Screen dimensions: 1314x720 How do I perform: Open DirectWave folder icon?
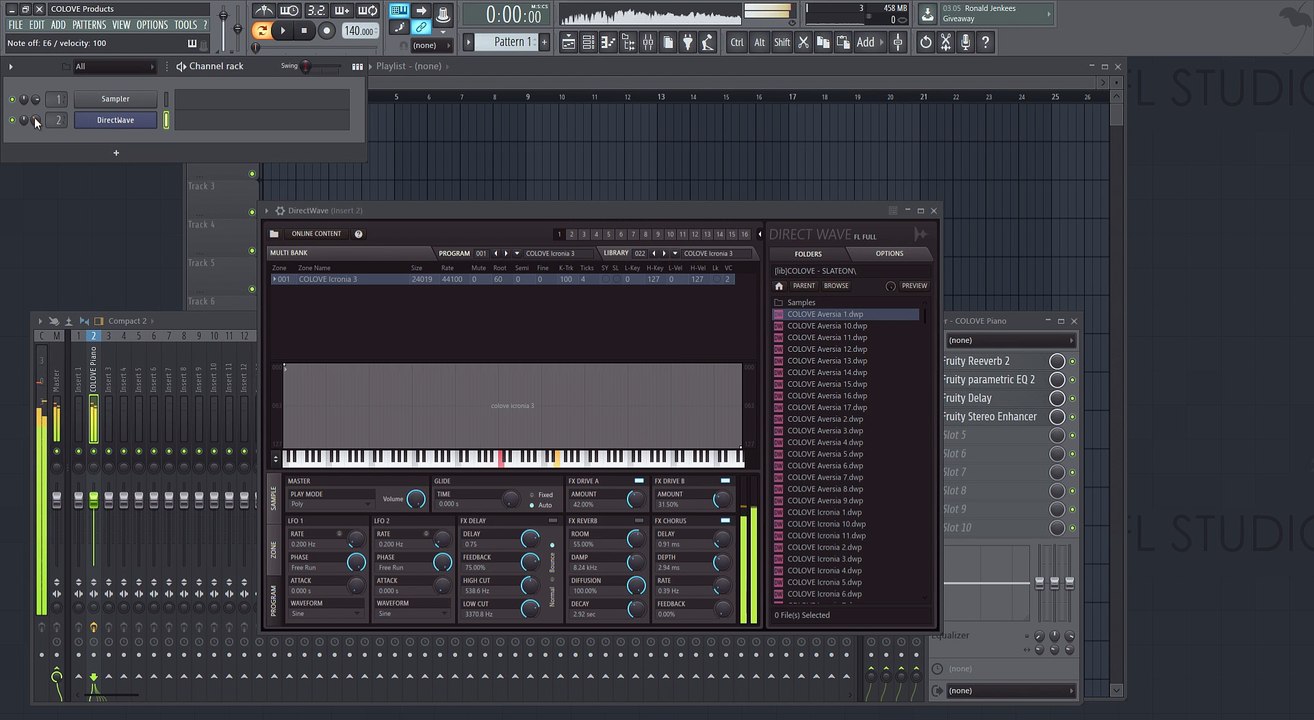coord(274,234)
